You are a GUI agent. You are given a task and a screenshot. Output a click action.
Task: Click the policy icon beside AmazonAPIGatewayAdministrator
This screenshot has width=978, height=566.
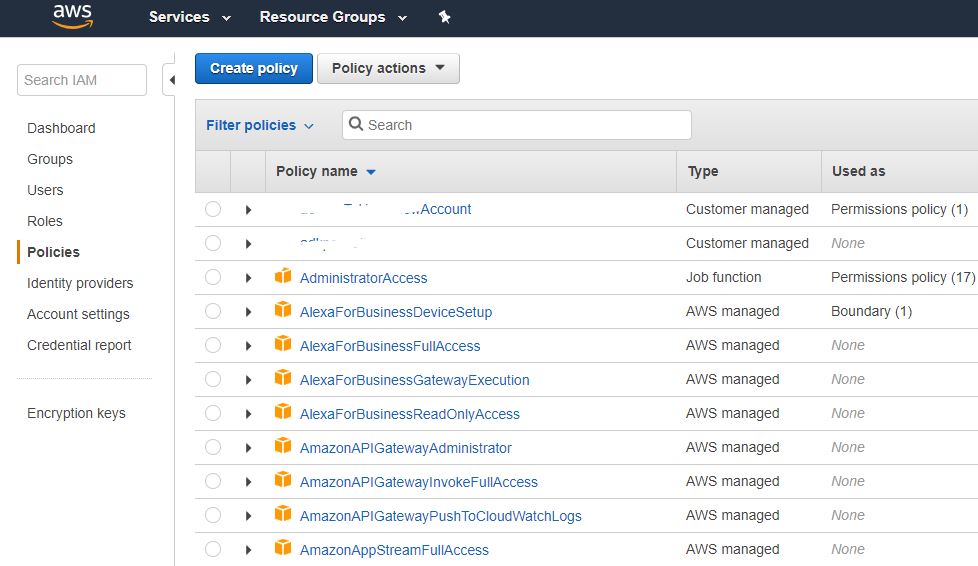pyautogui.click(x=283, y=446)
